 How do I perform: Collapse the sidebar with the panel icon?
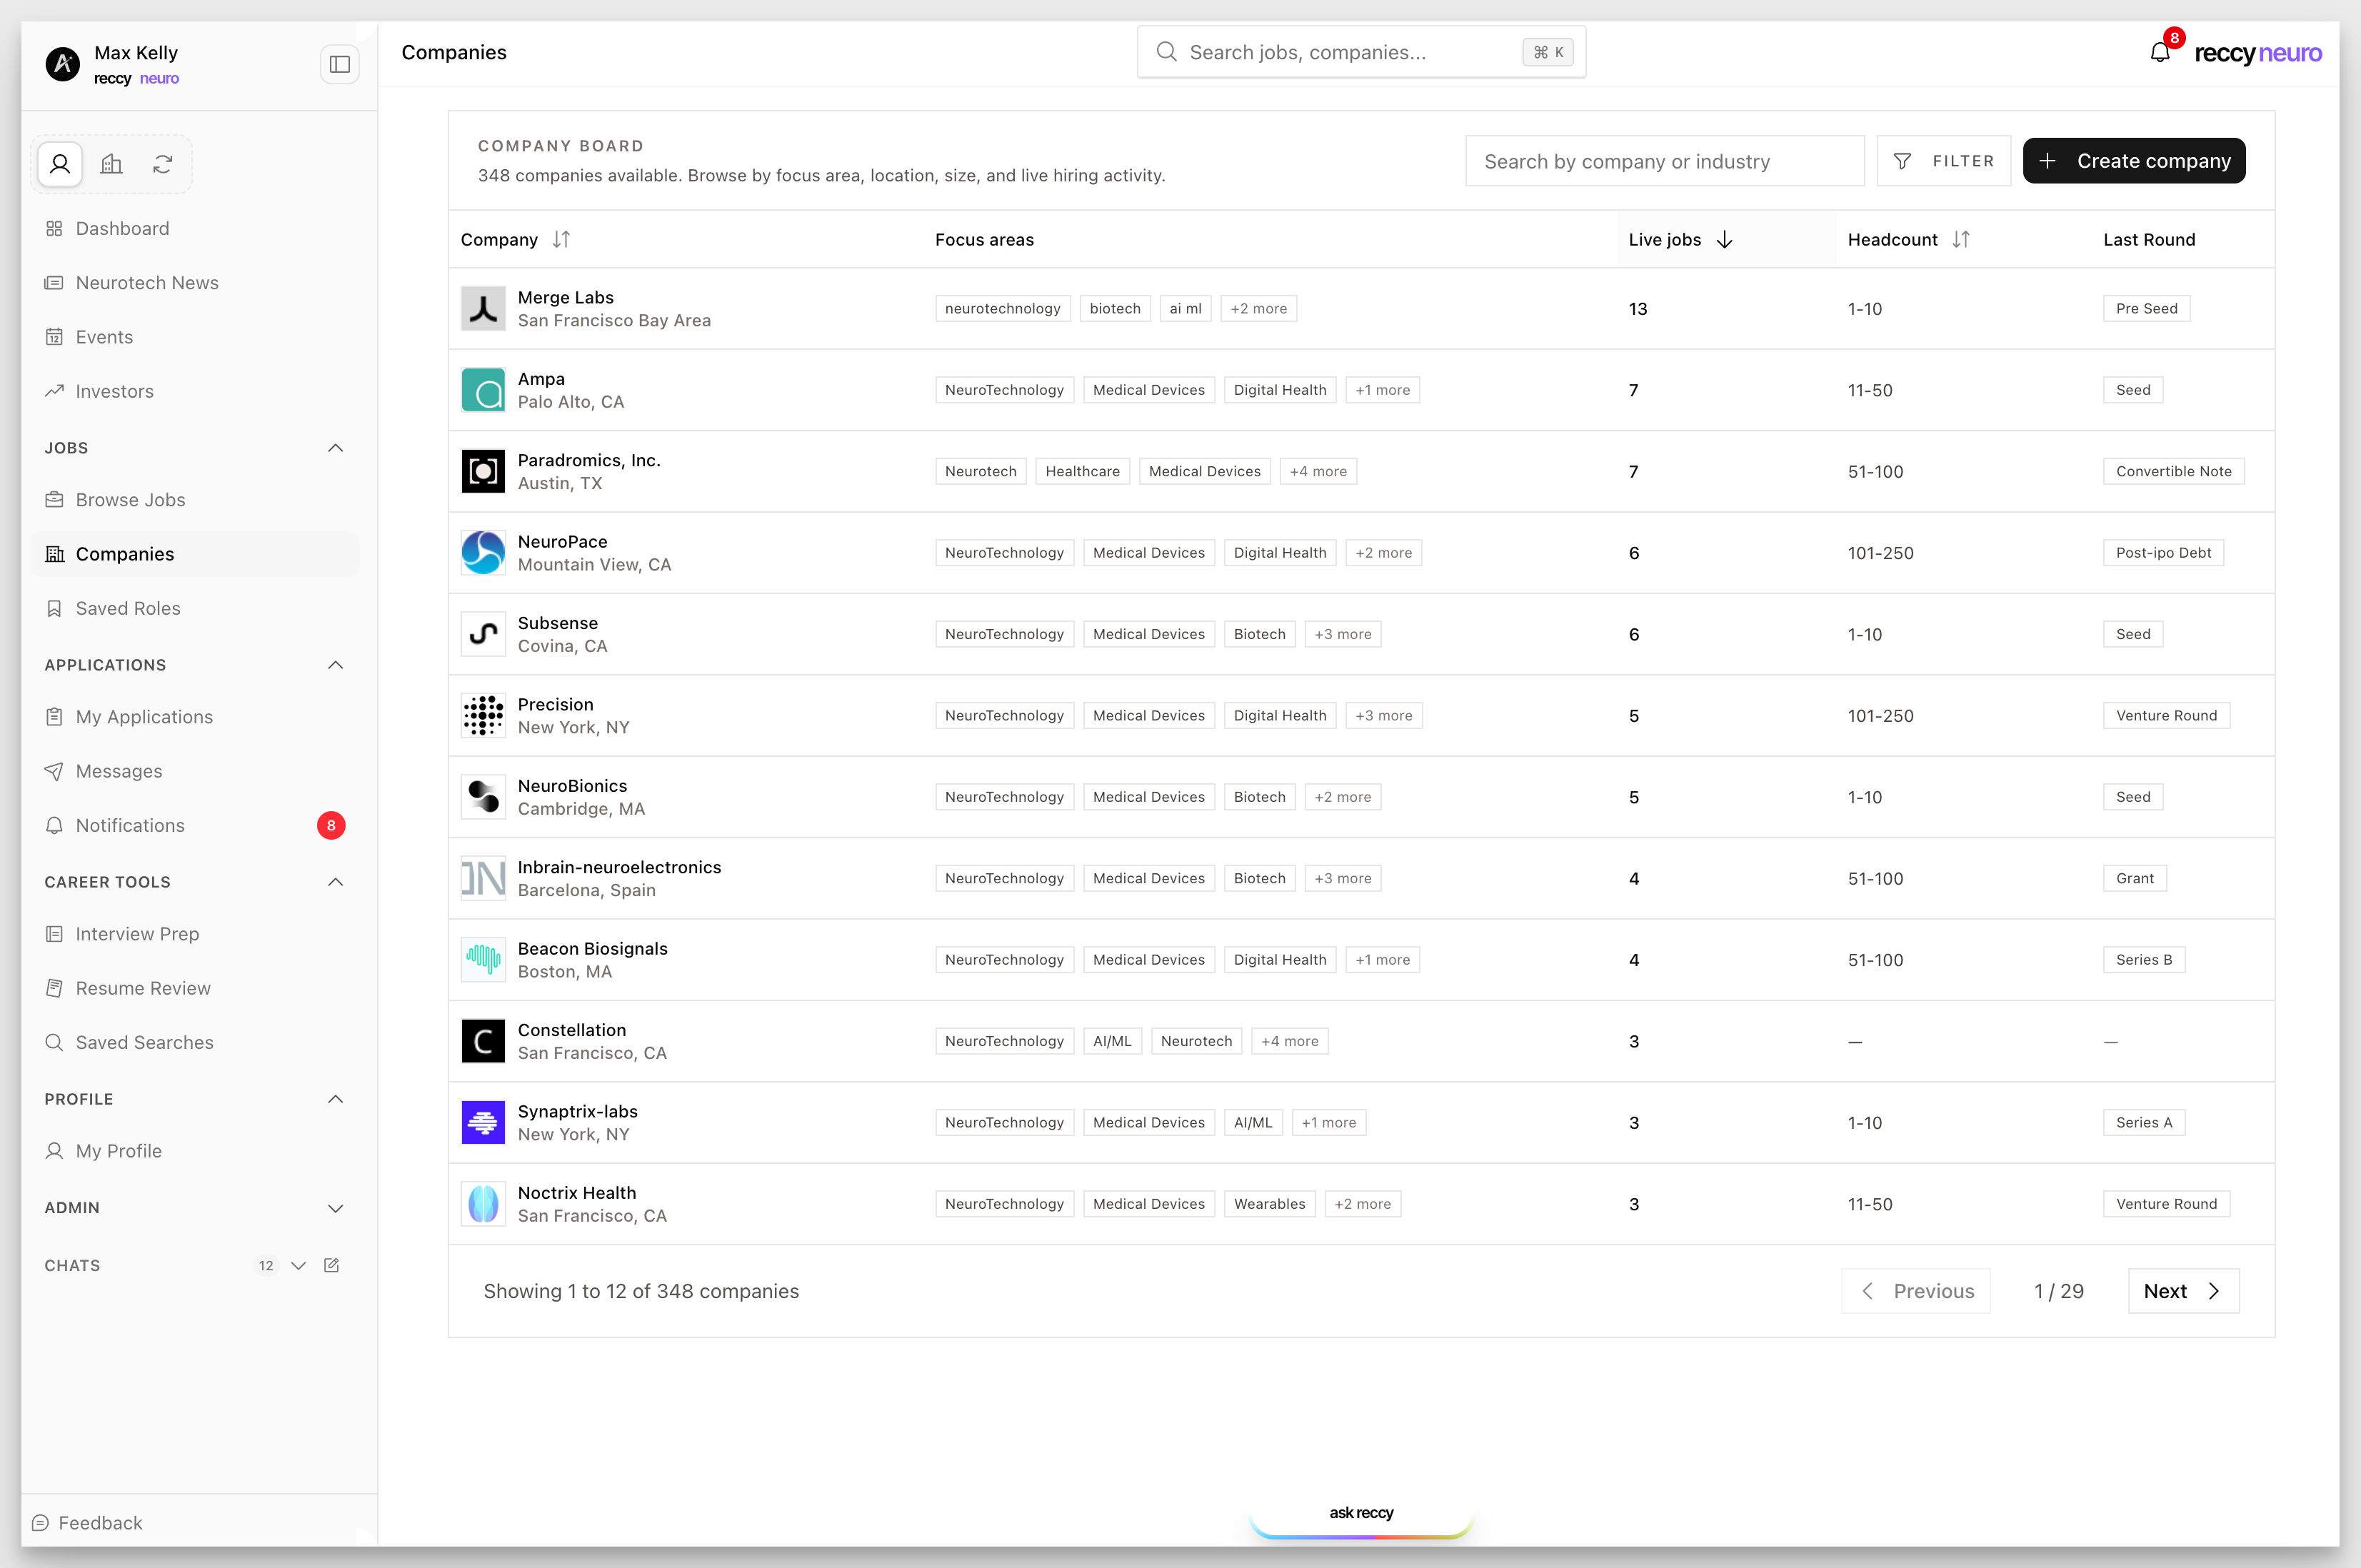[x=339, y=63]
